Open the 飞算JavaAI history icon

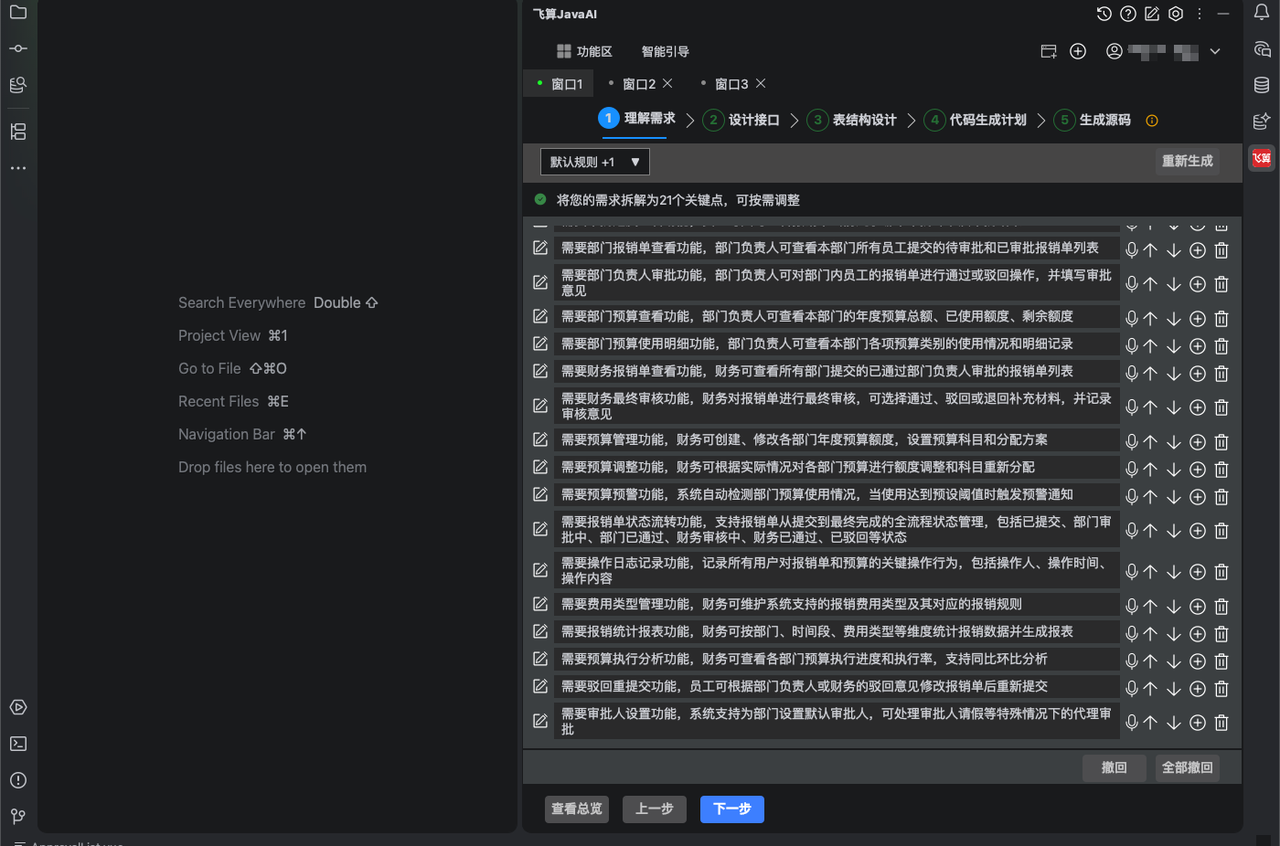point(1104,14)
